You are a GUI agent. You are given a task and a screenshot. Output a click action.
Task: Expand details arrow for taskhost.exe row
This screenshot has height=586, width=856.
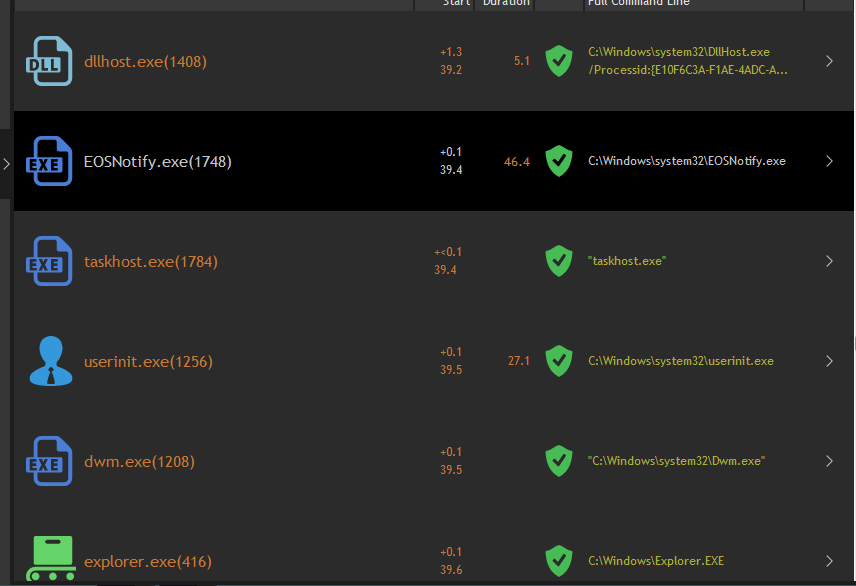(x=829, y=261)
